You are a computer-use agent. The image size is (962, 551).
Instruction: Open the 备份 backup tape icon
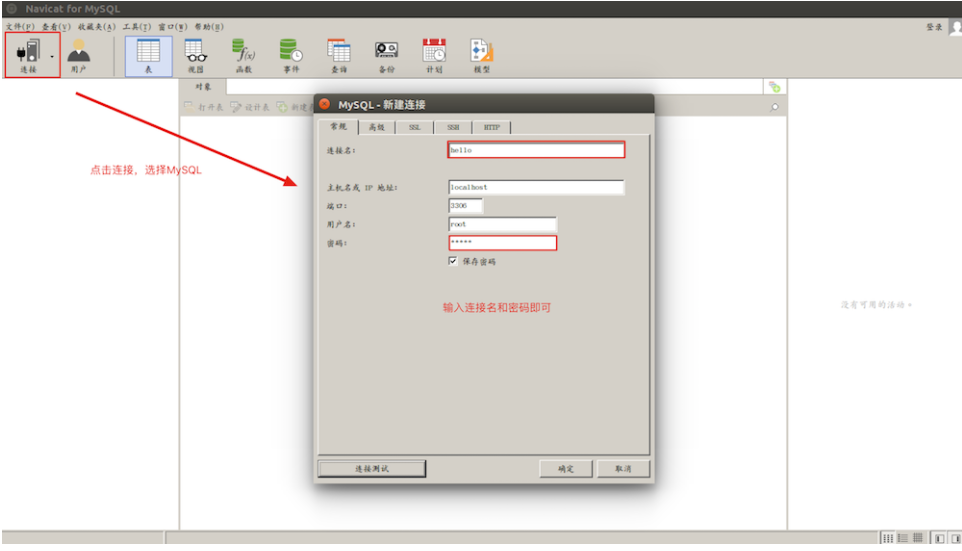[x=387, y=55]
